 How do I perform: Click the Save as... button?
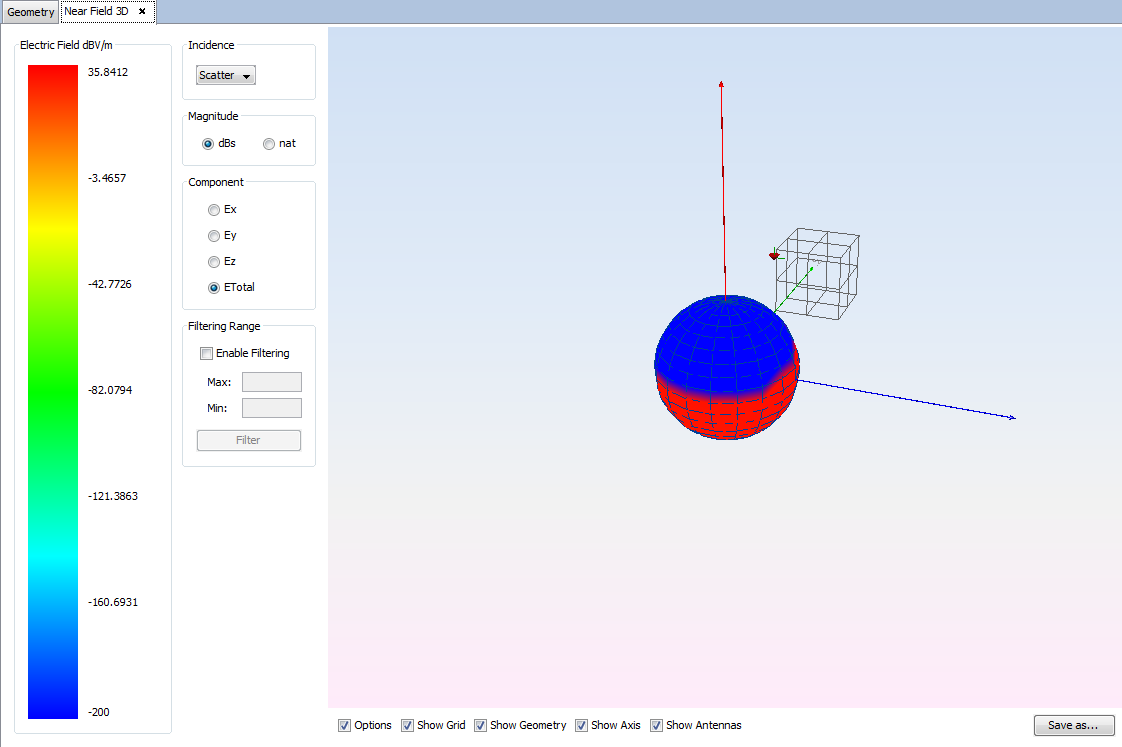point(1073,725)
